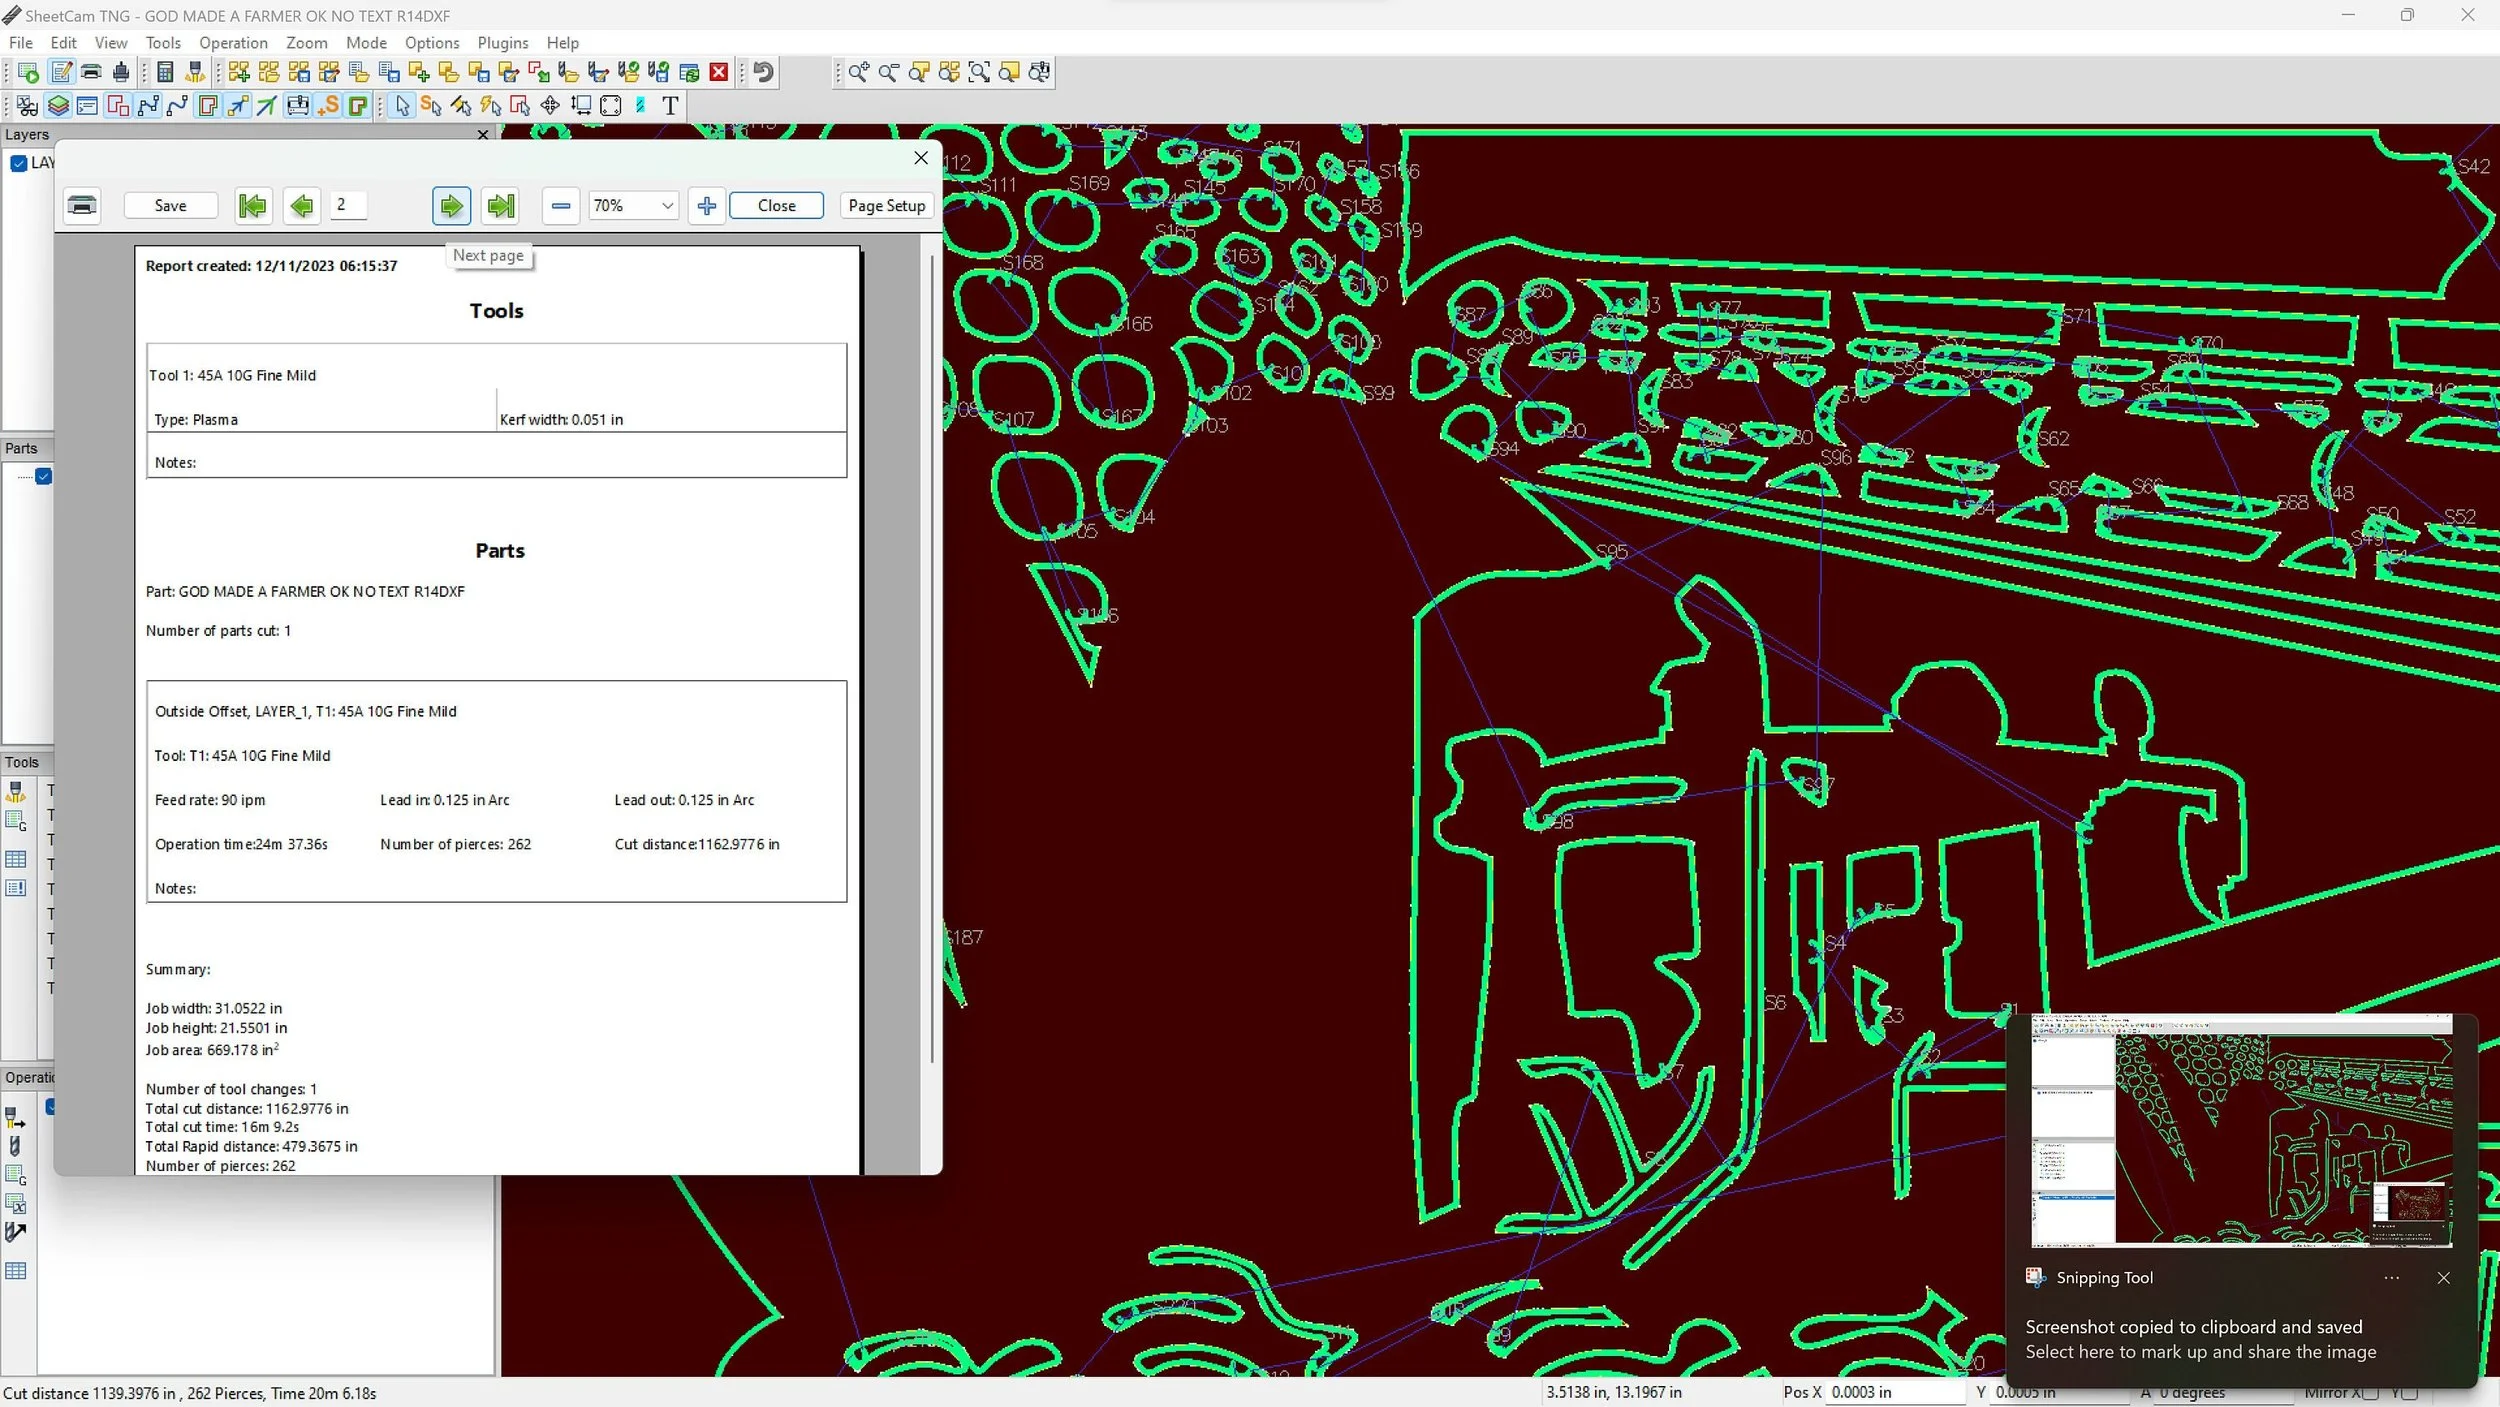The width and height of the screenshot is (2500, 1407).
Task: Click the print icon in report dialog
Action: coord(82,206)
